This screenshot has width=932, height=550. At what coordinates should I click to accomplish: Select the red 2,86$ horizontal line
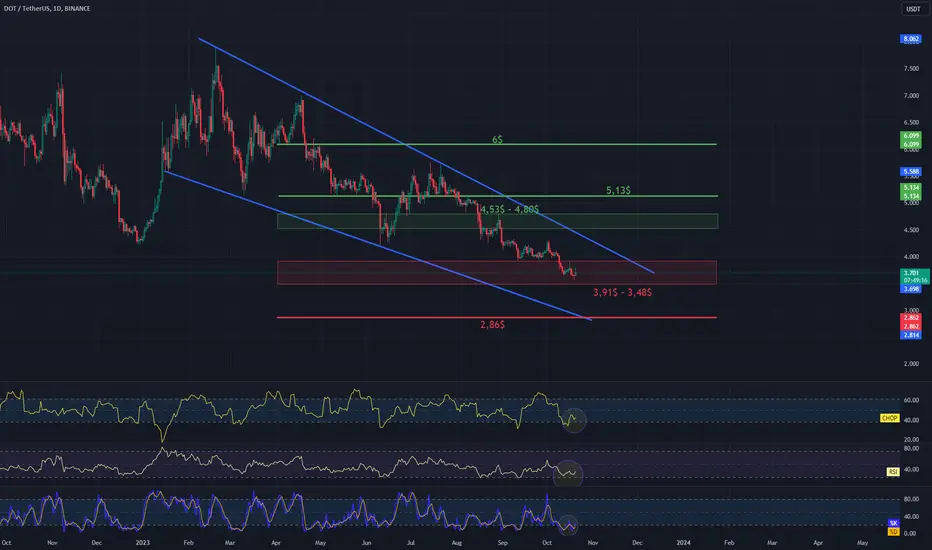[497, 318]
